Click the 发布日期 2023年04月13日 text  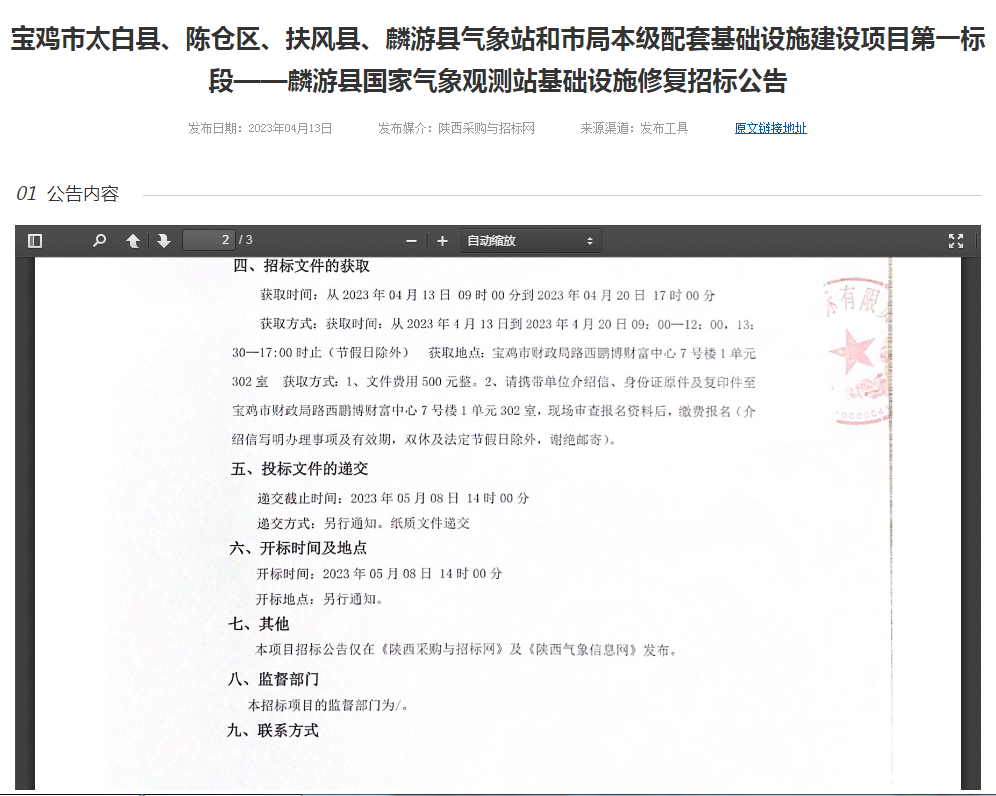coord(260,128)
